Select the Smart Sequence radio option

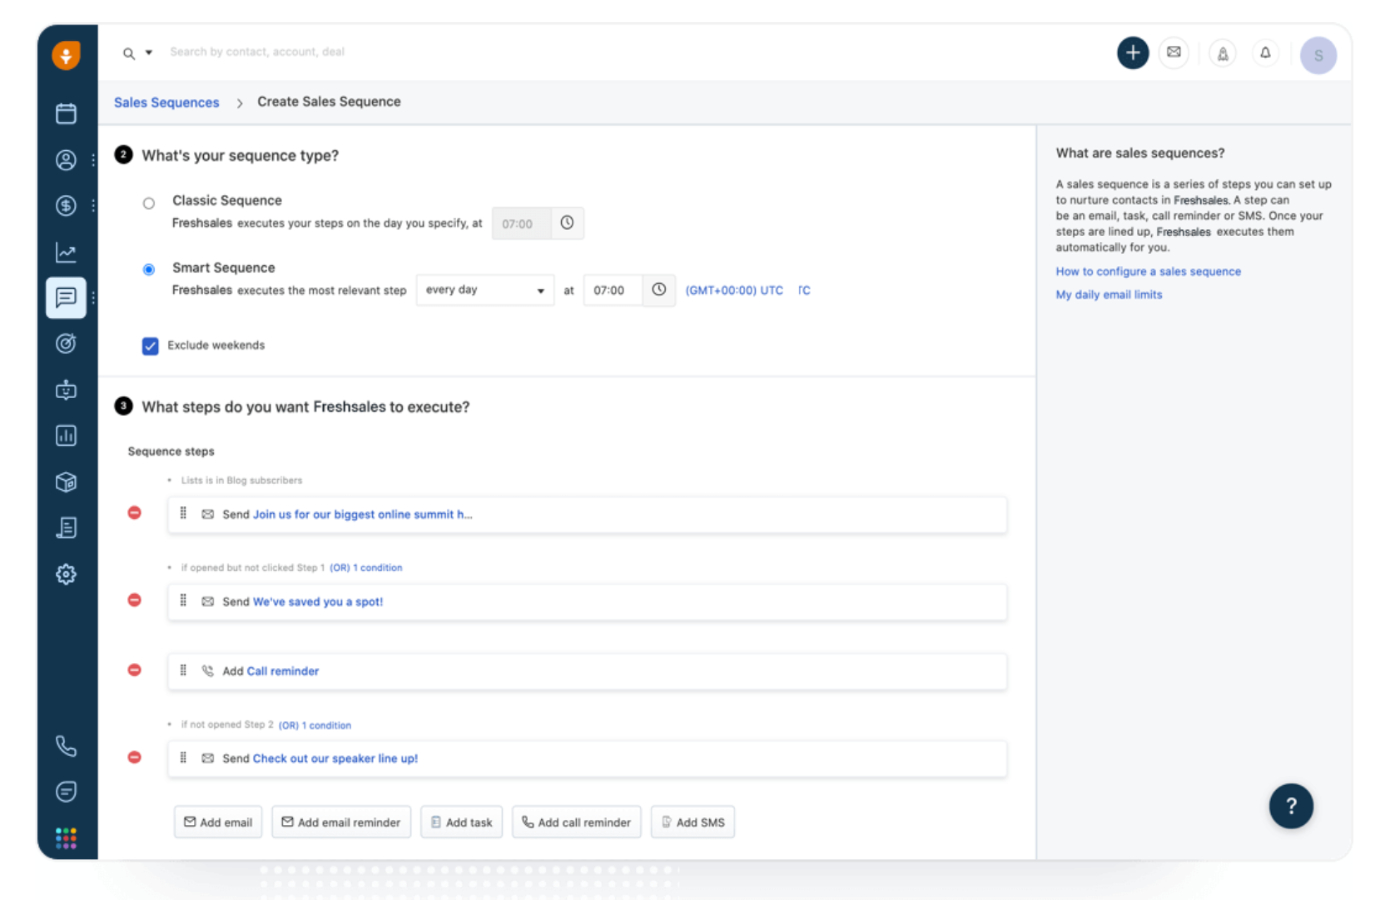[x=149, y=269]
